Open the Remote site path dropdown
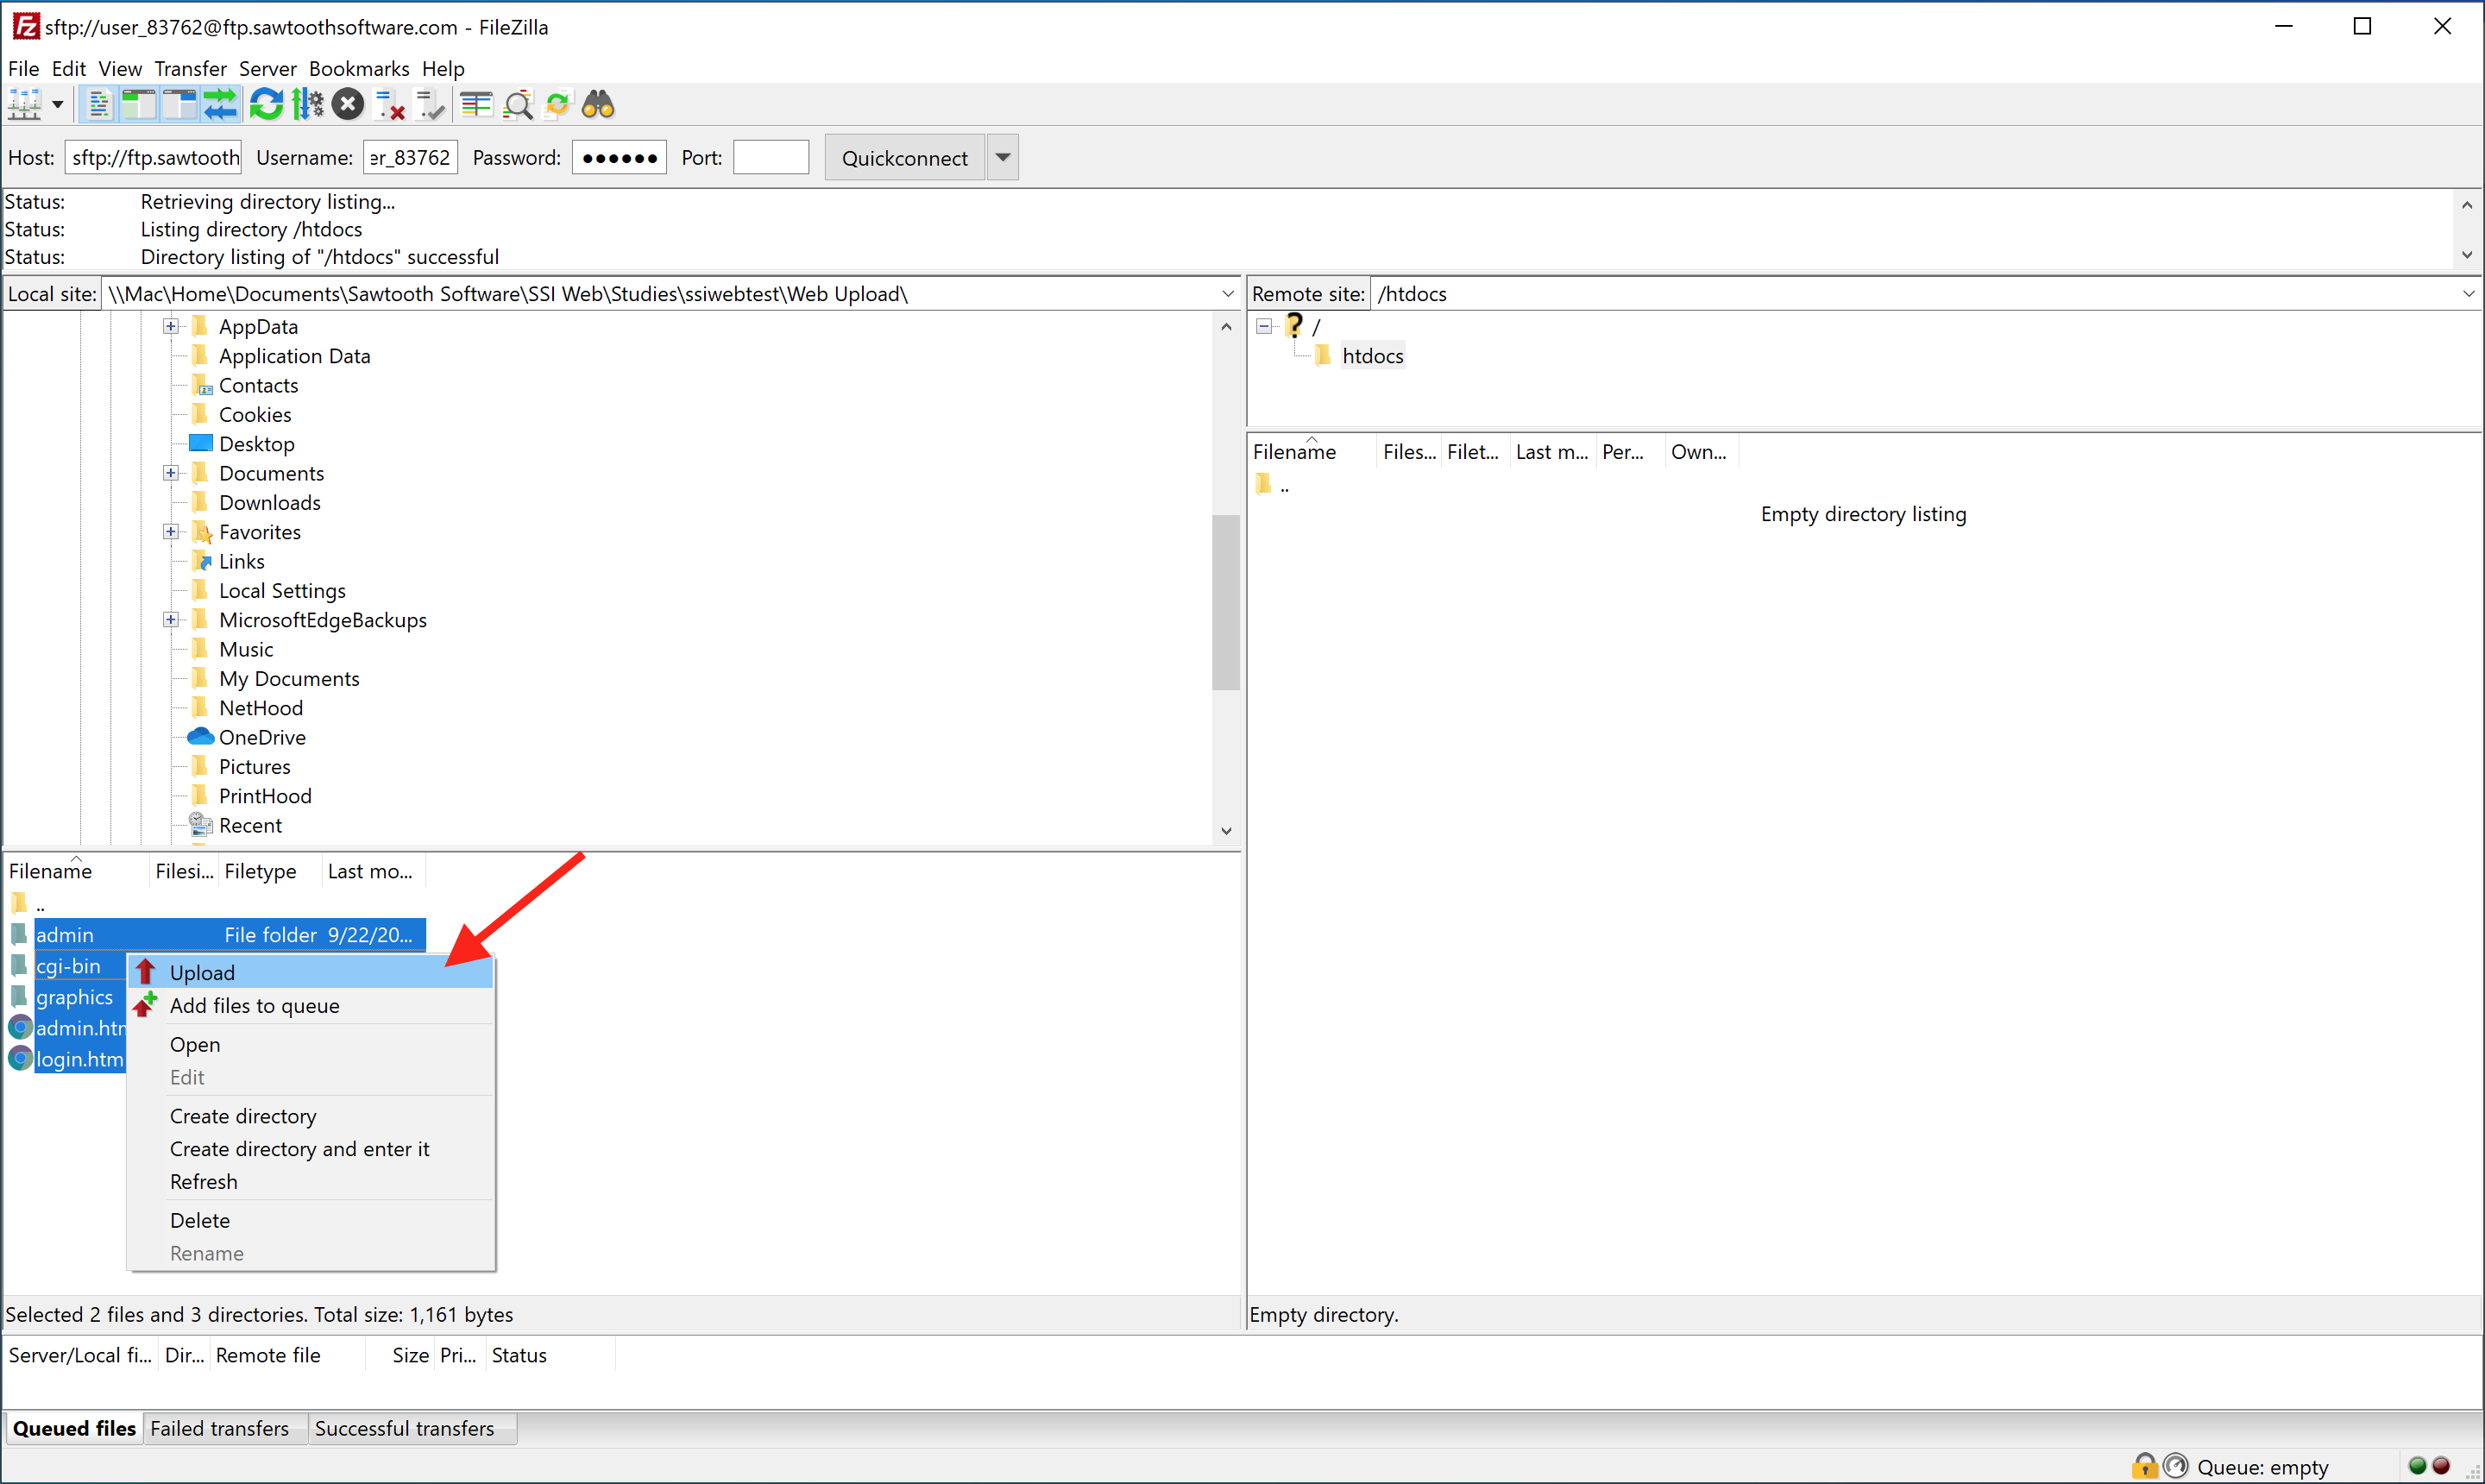The image size is (2485, 1484). [2469, 294]
